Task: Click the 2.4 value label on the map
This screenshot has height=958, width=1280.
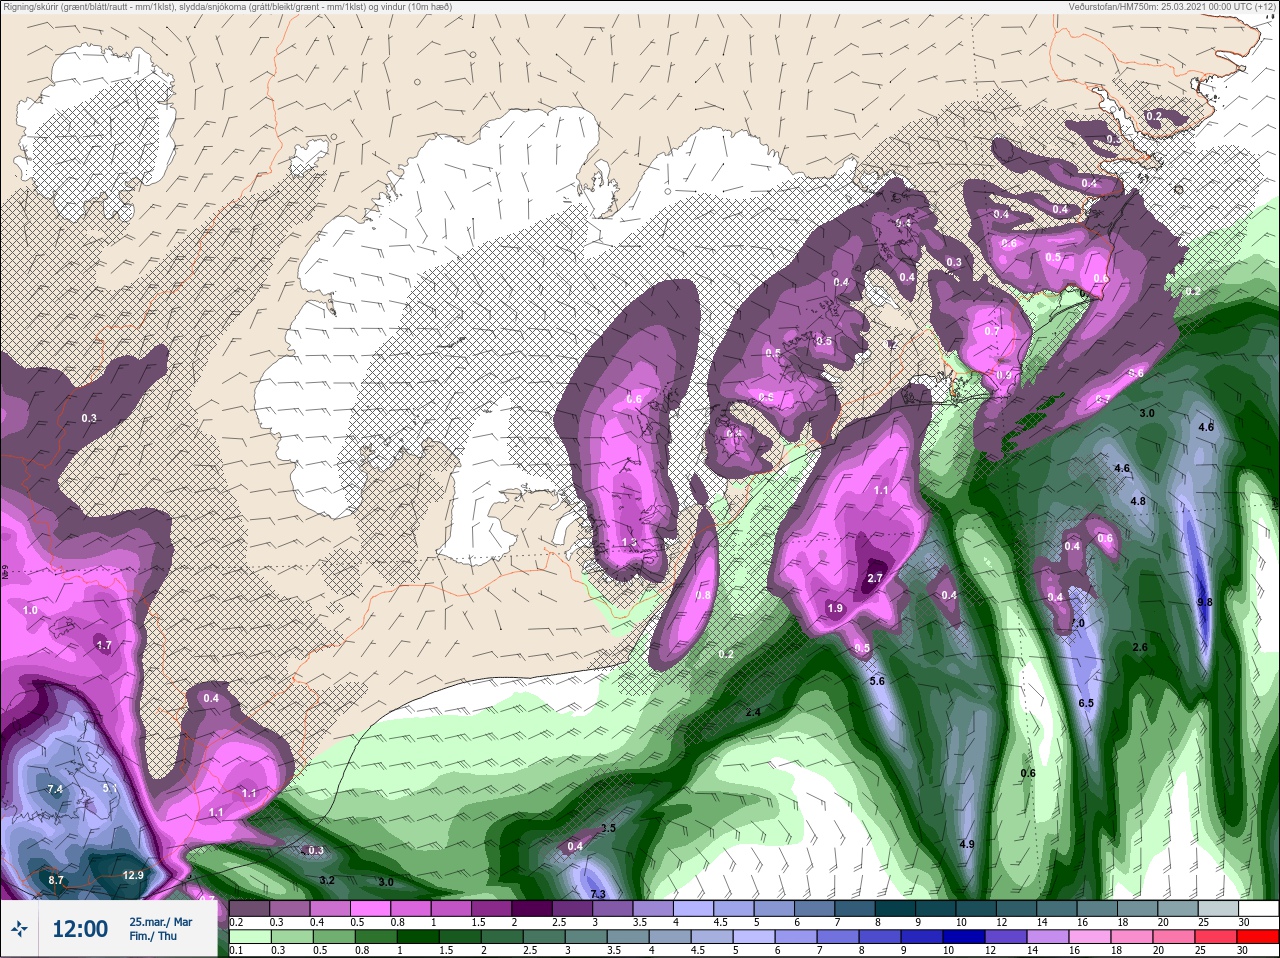Action: tap(753, 712)
